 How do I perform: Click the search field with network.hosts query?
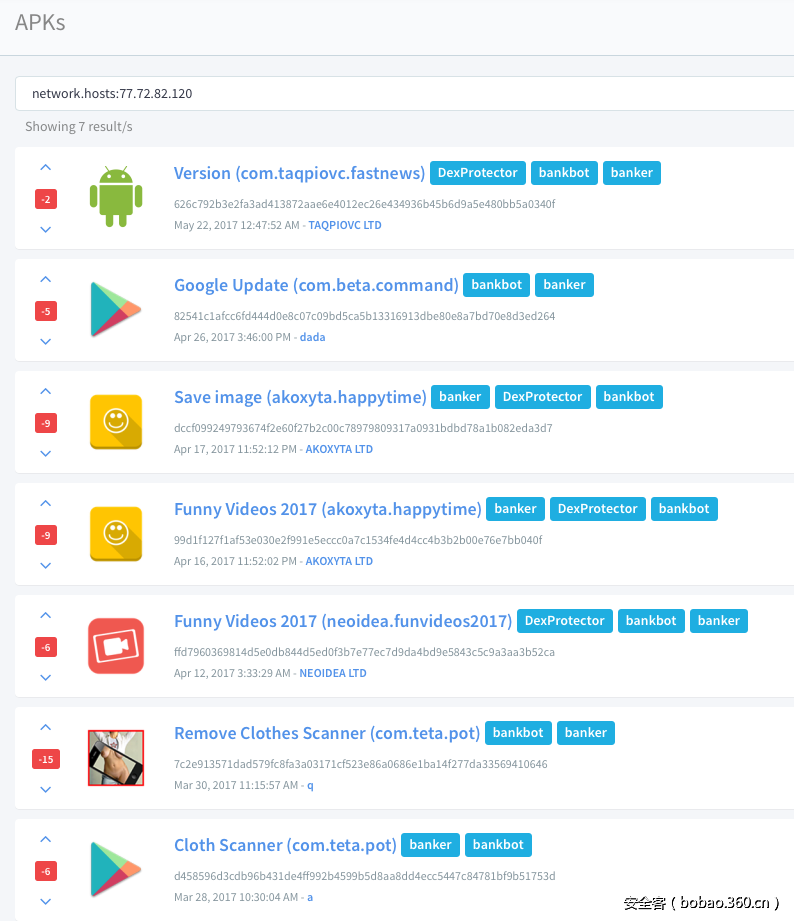pyautogui.click(x=400, y=94)
